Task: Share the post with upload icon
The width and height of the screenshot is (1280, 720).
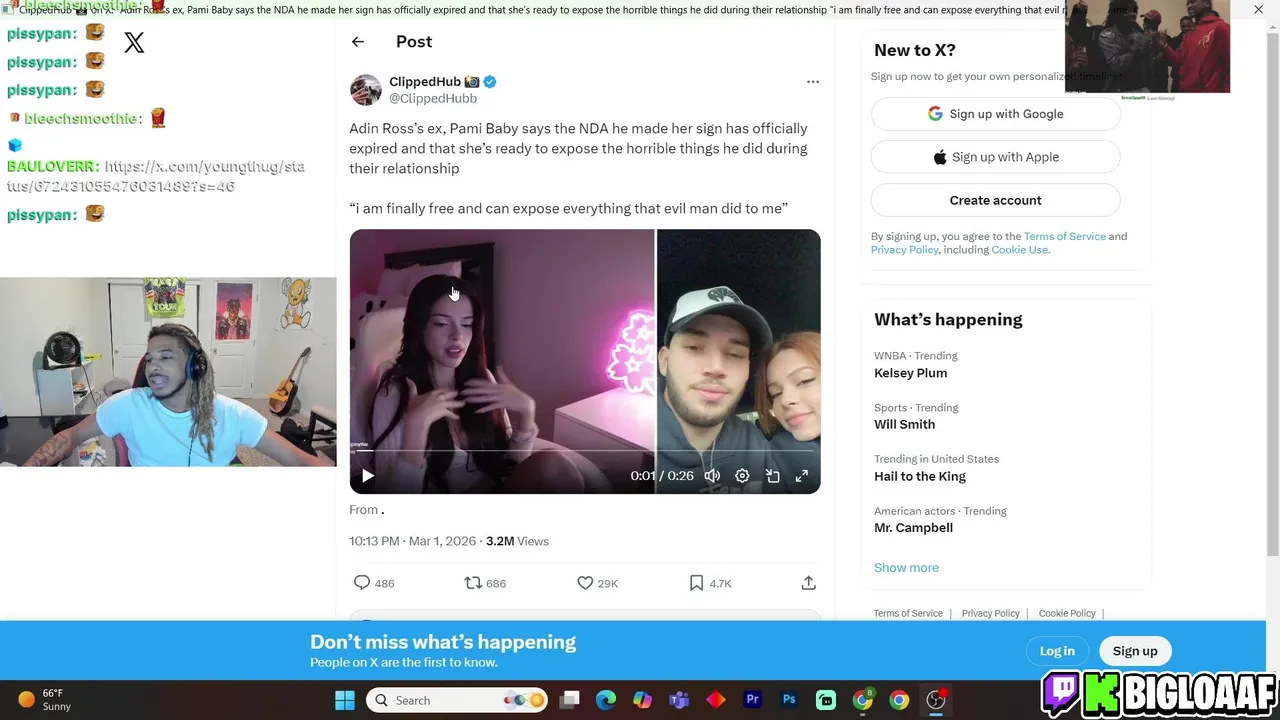Action: coord(809,583)
